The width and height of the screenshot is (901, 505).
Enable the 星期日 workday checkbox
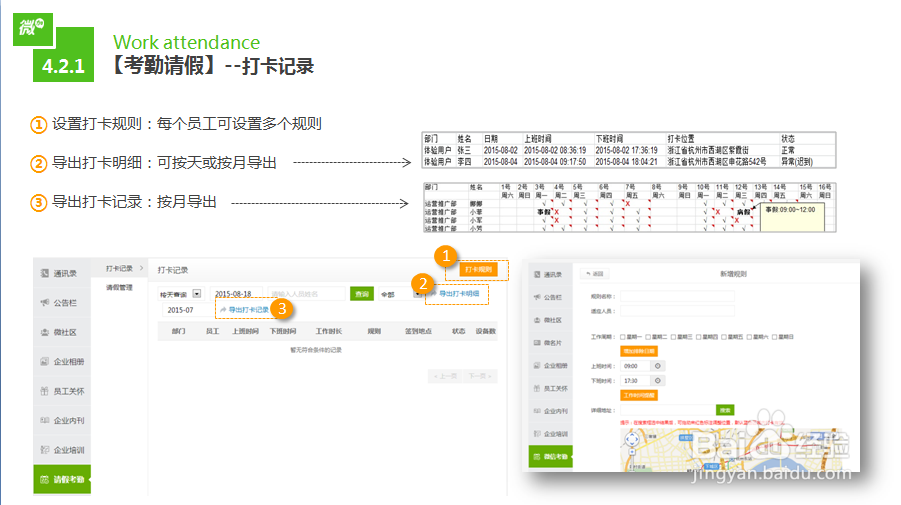(775, 337)
